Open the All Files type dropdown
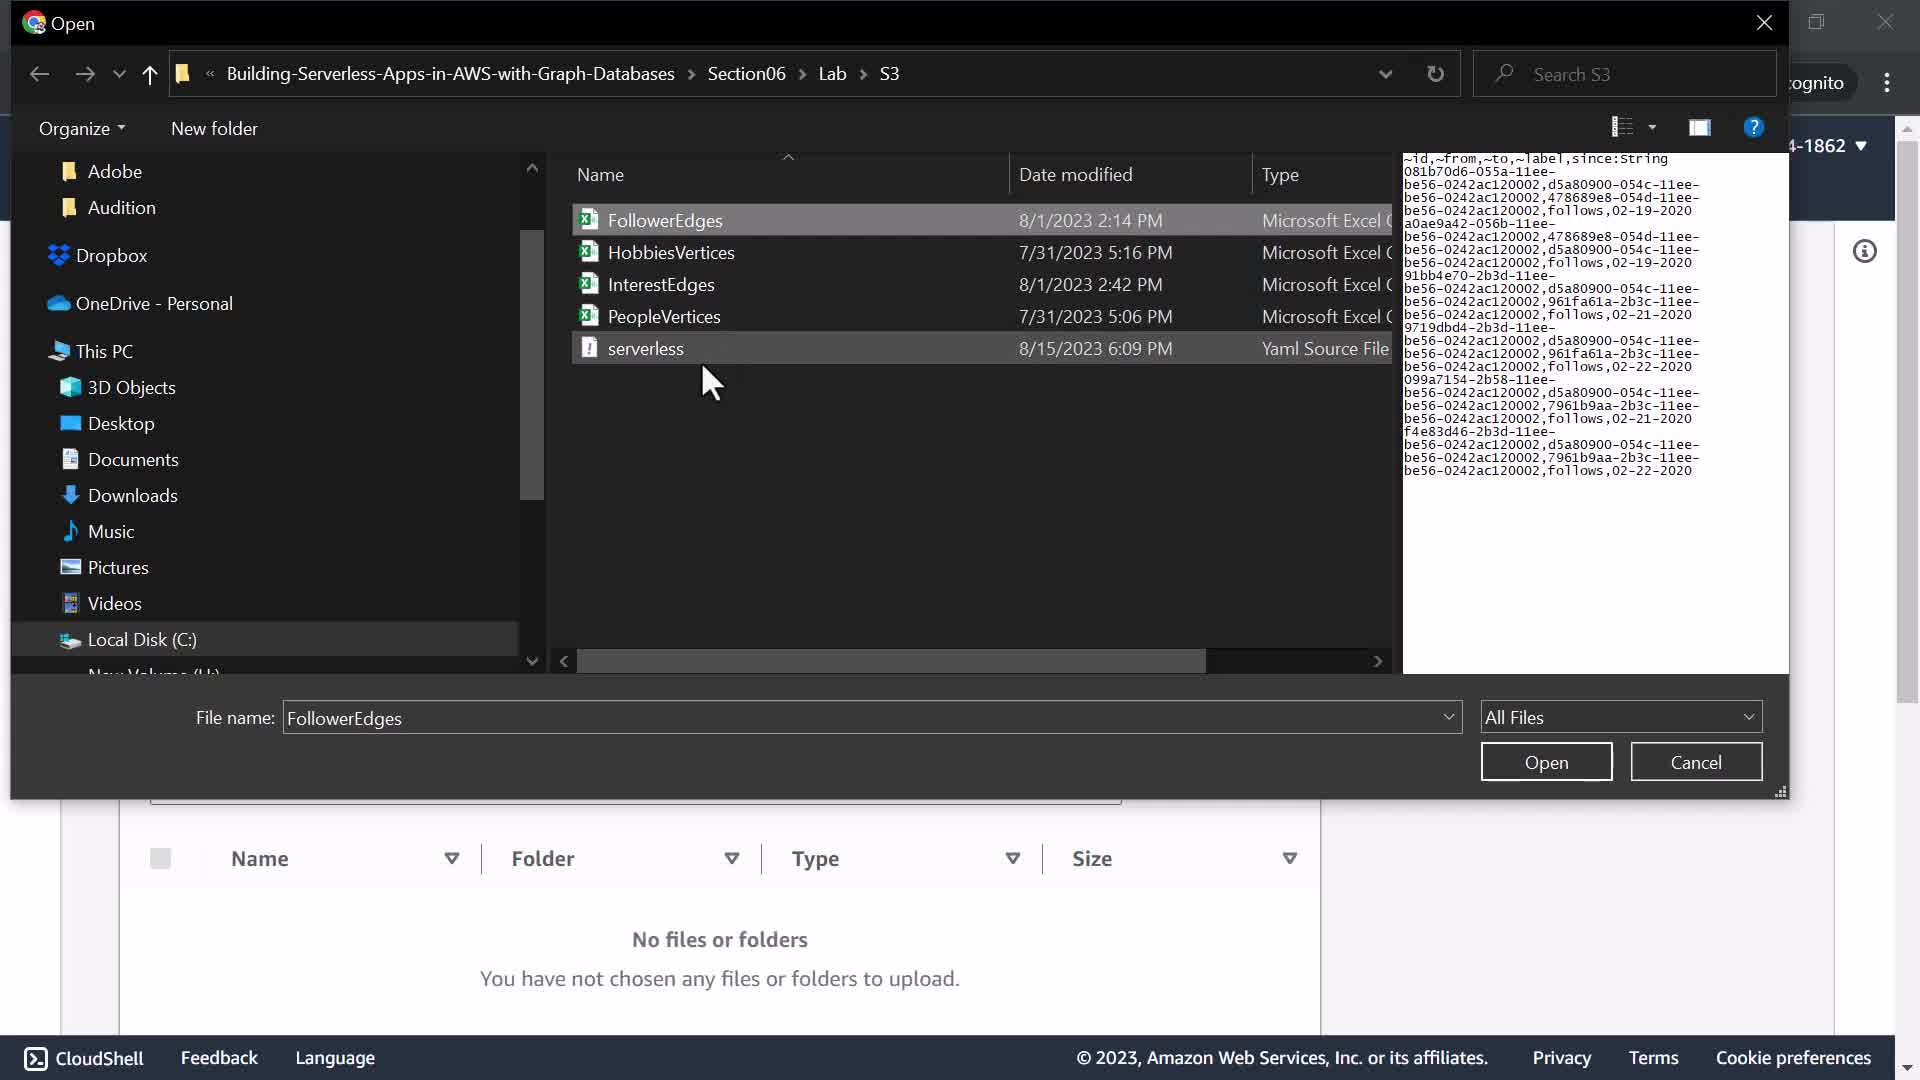The height and width of the screenshot is (1080, 1920). coord(1620,717)
